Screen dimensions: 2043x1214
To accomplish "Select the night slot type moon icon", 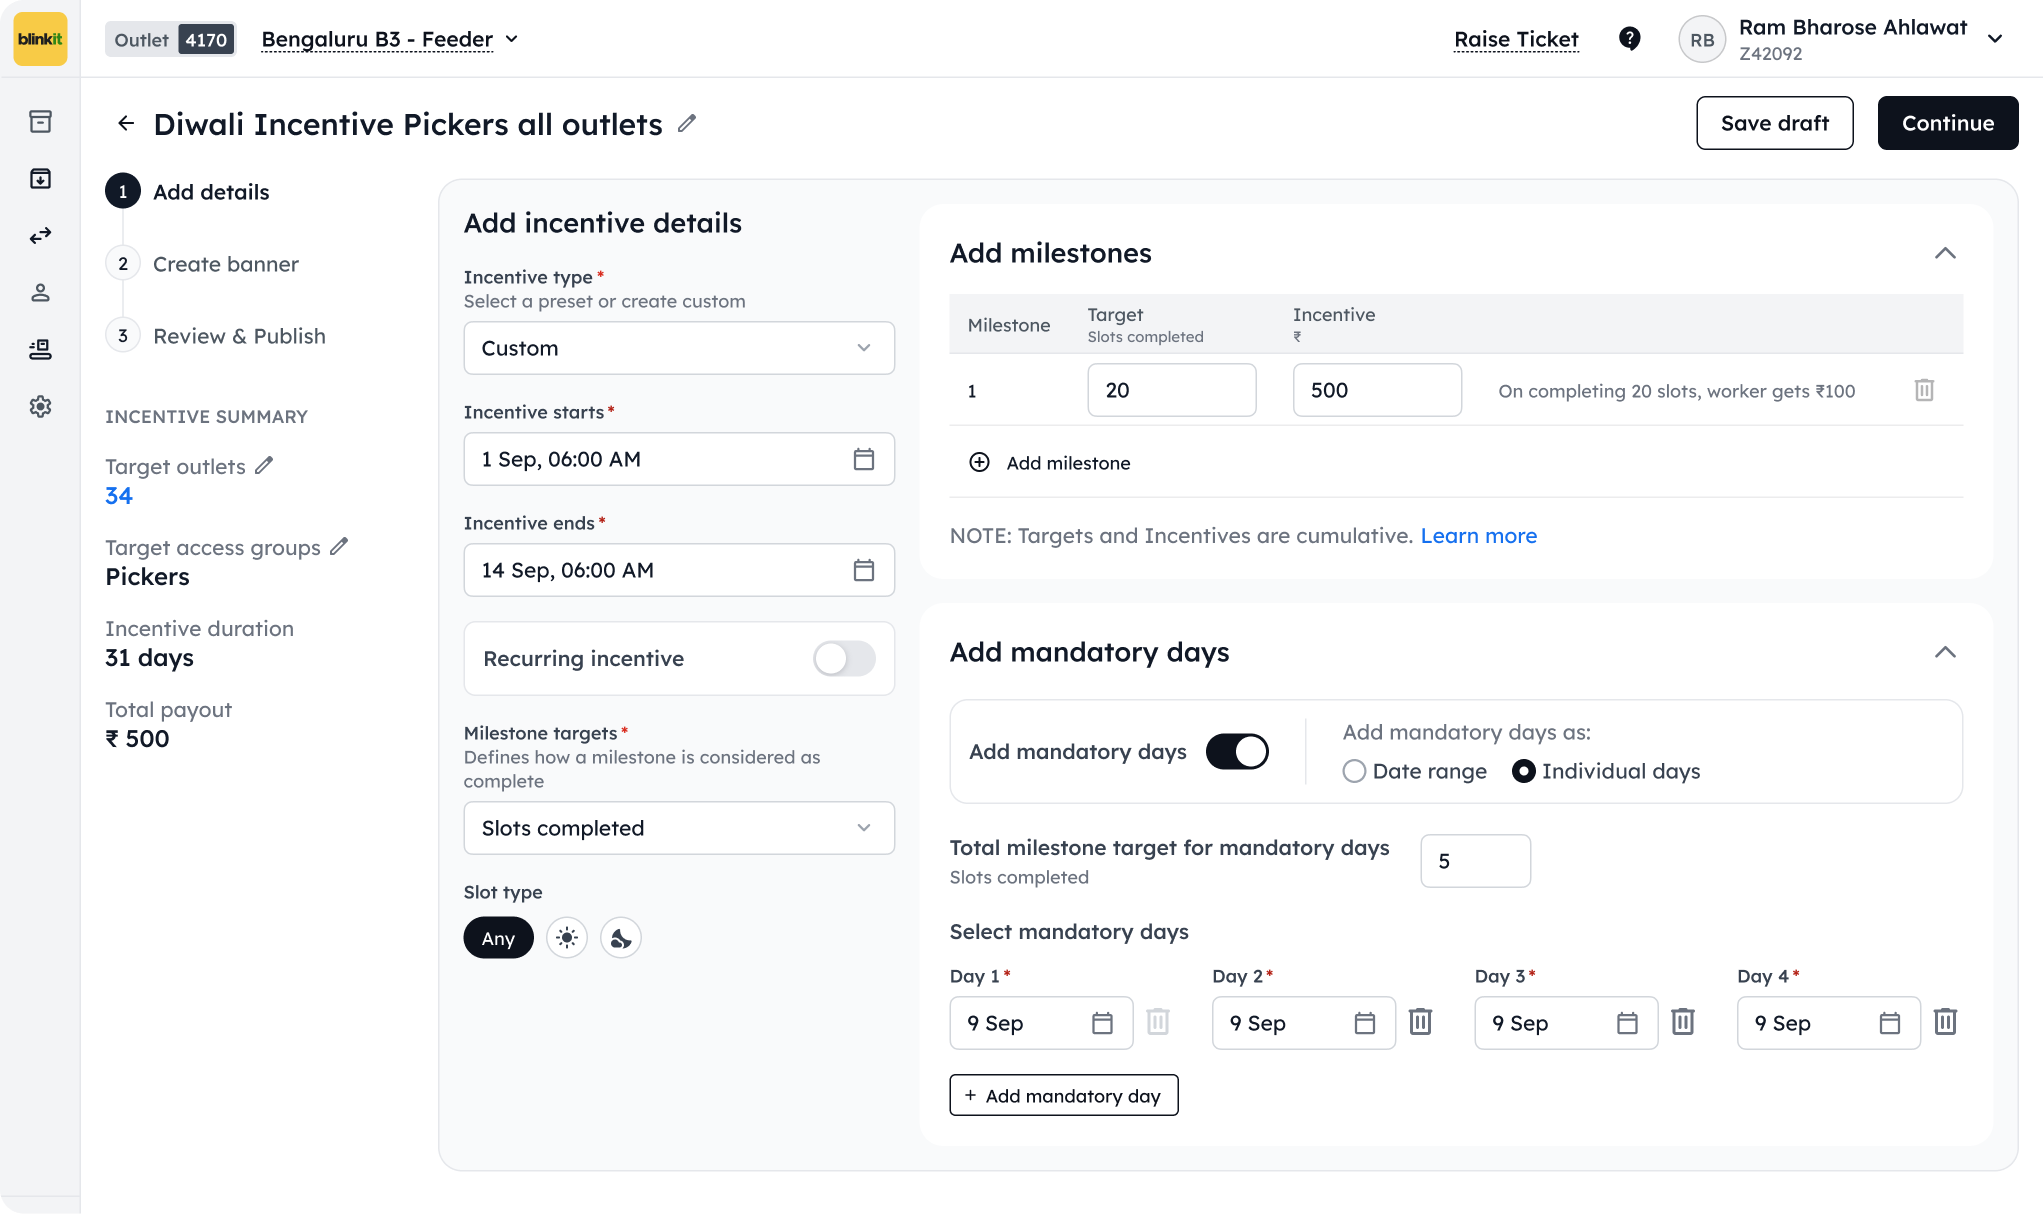I will pyautogui.click(x=621, y=938).
